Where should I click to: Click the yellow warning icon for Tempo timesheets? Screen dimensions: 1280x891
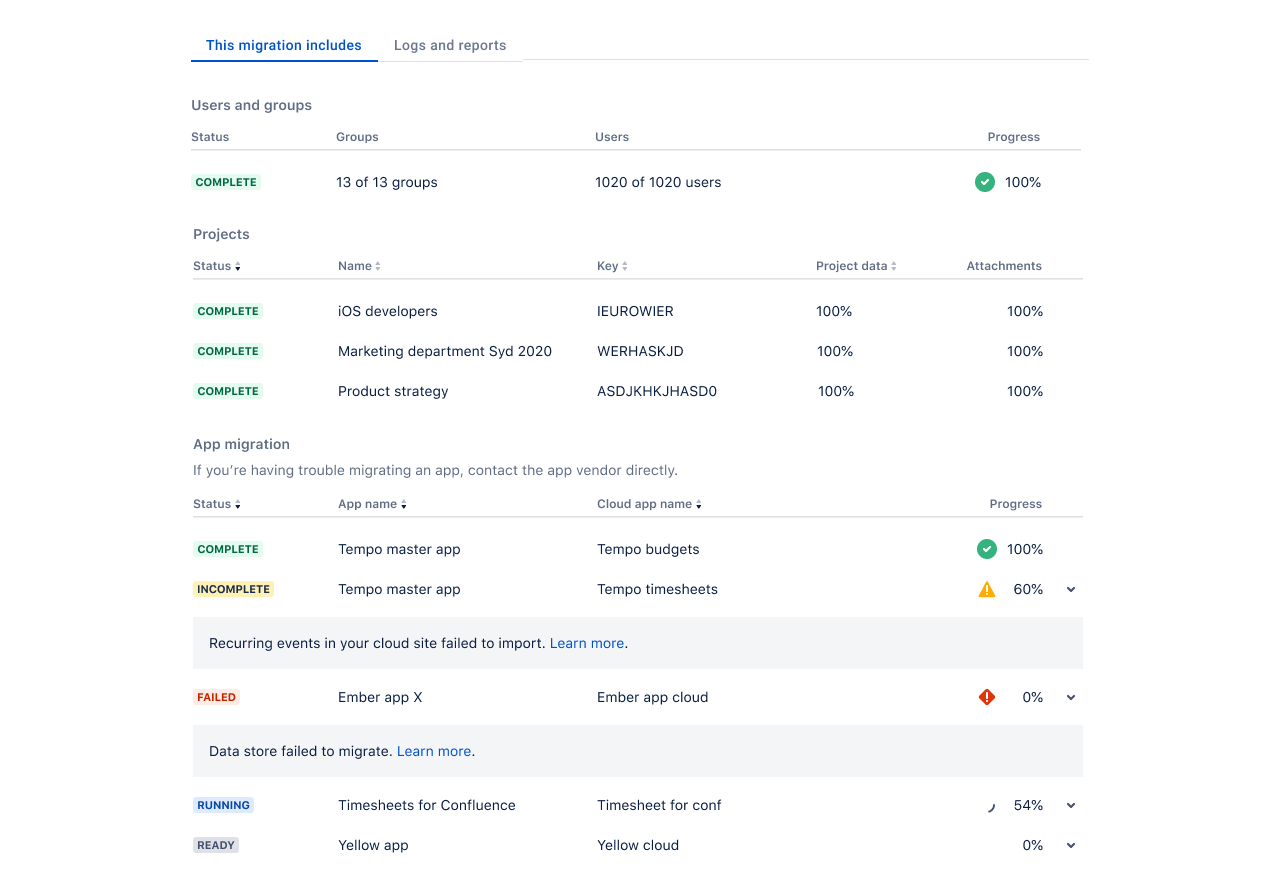tap(987, 590)
